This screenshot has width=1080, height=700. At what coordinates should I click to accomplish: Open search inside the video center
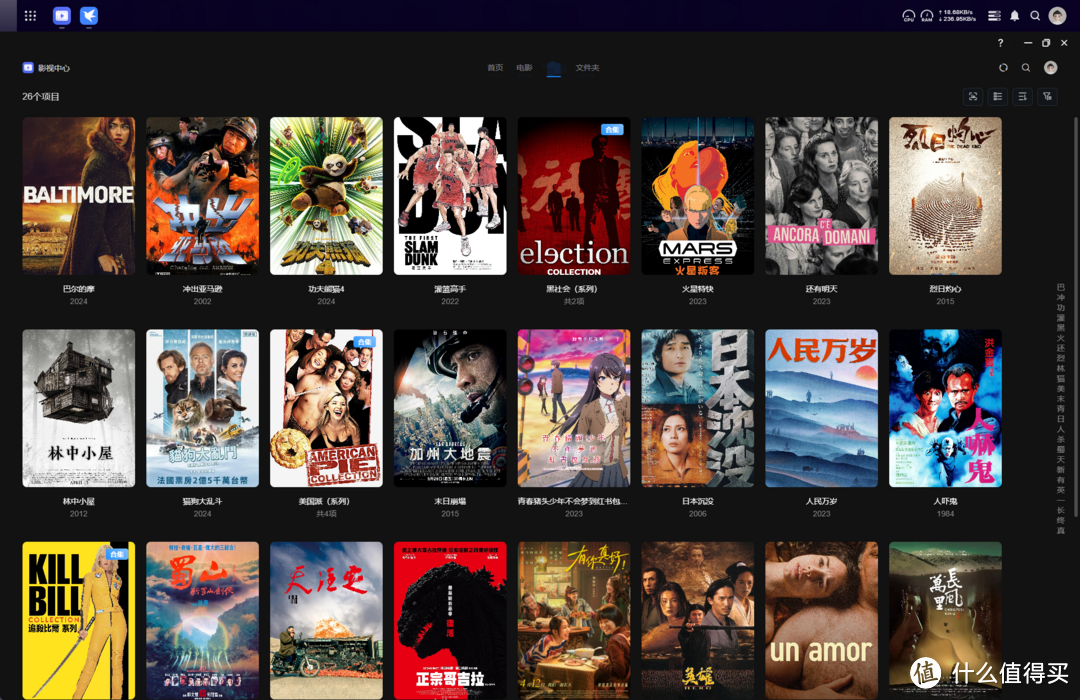pyautogui.click(x=1026, y=68)
